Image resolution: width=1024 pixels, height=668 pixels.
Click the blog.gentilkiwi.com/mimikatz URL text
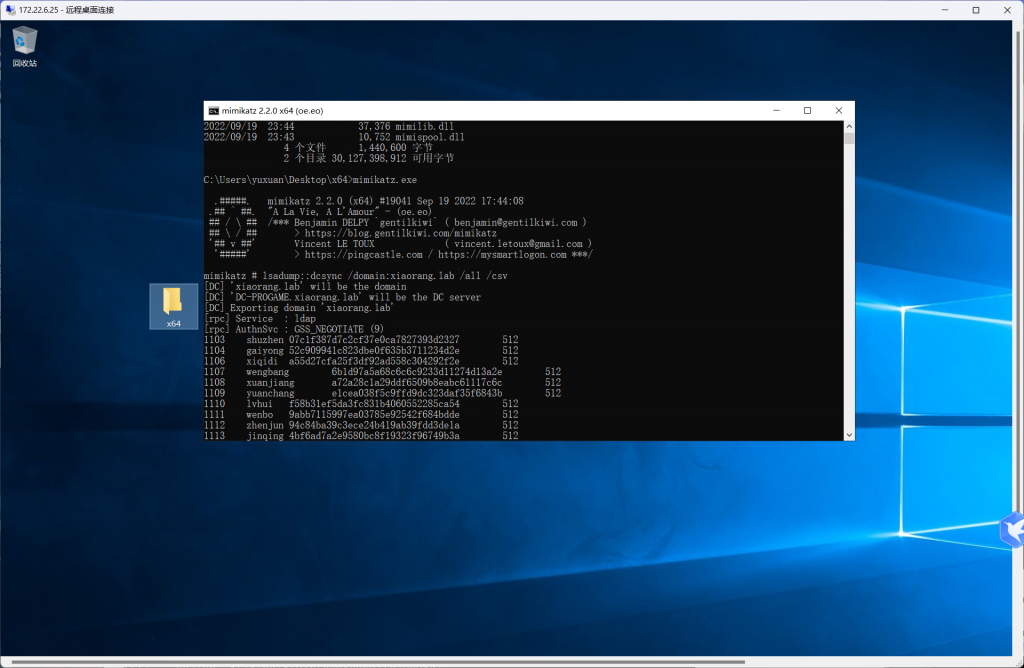point(400,233)
